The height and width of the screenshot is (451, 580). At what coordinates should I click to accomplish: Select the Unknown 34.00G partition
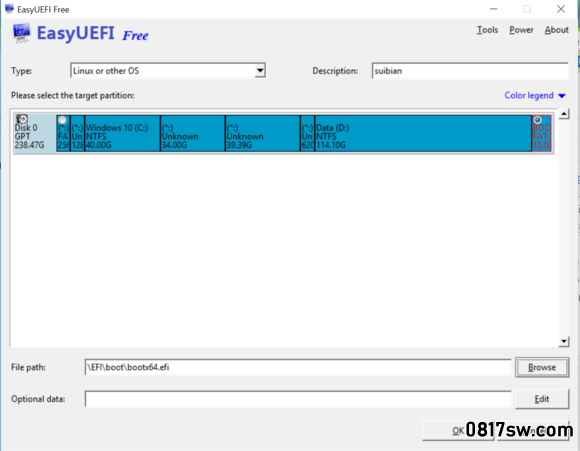click(193, 133)
